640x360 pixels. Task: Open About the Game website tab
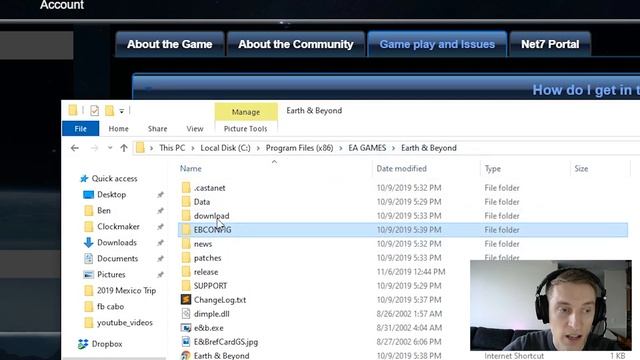[170, 44]
